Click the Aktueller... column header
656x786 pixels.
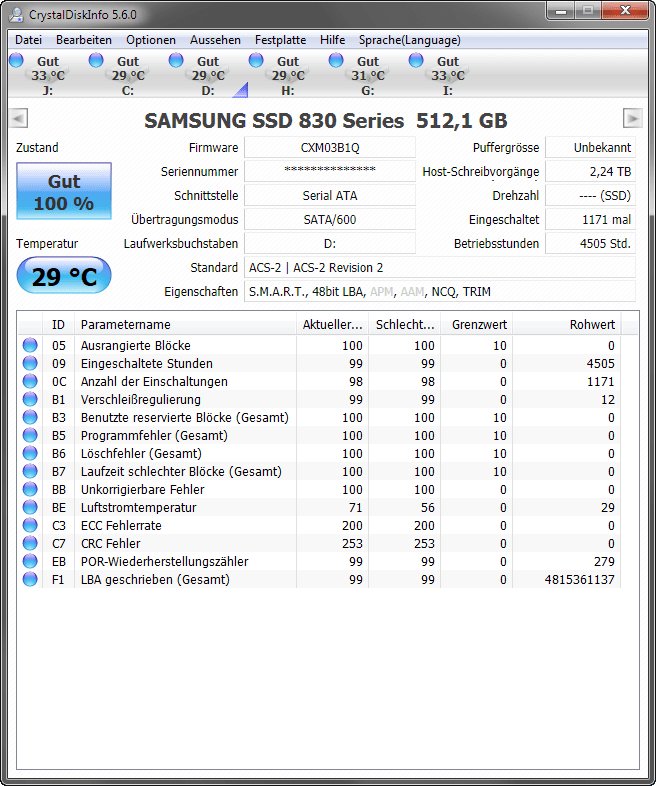[x=332, y=324]
